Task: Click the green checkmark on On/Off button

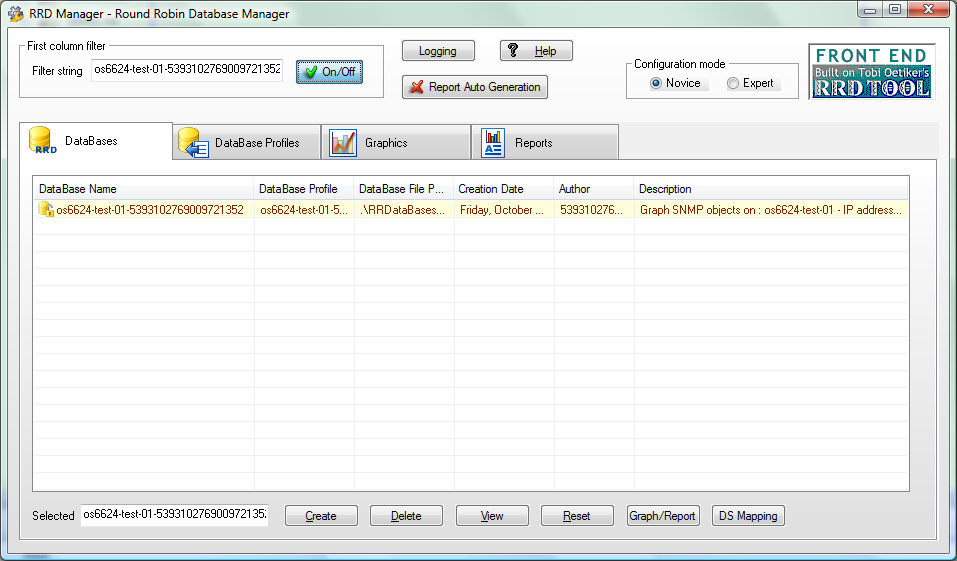Action: (x=311, y=72)
